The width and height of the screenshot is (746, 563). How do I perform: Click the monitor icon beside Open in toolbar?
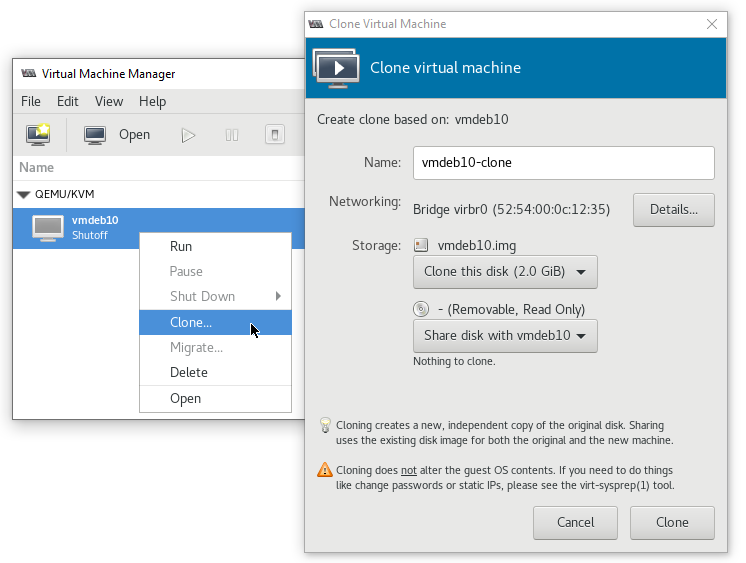click(x=95, y=135)
